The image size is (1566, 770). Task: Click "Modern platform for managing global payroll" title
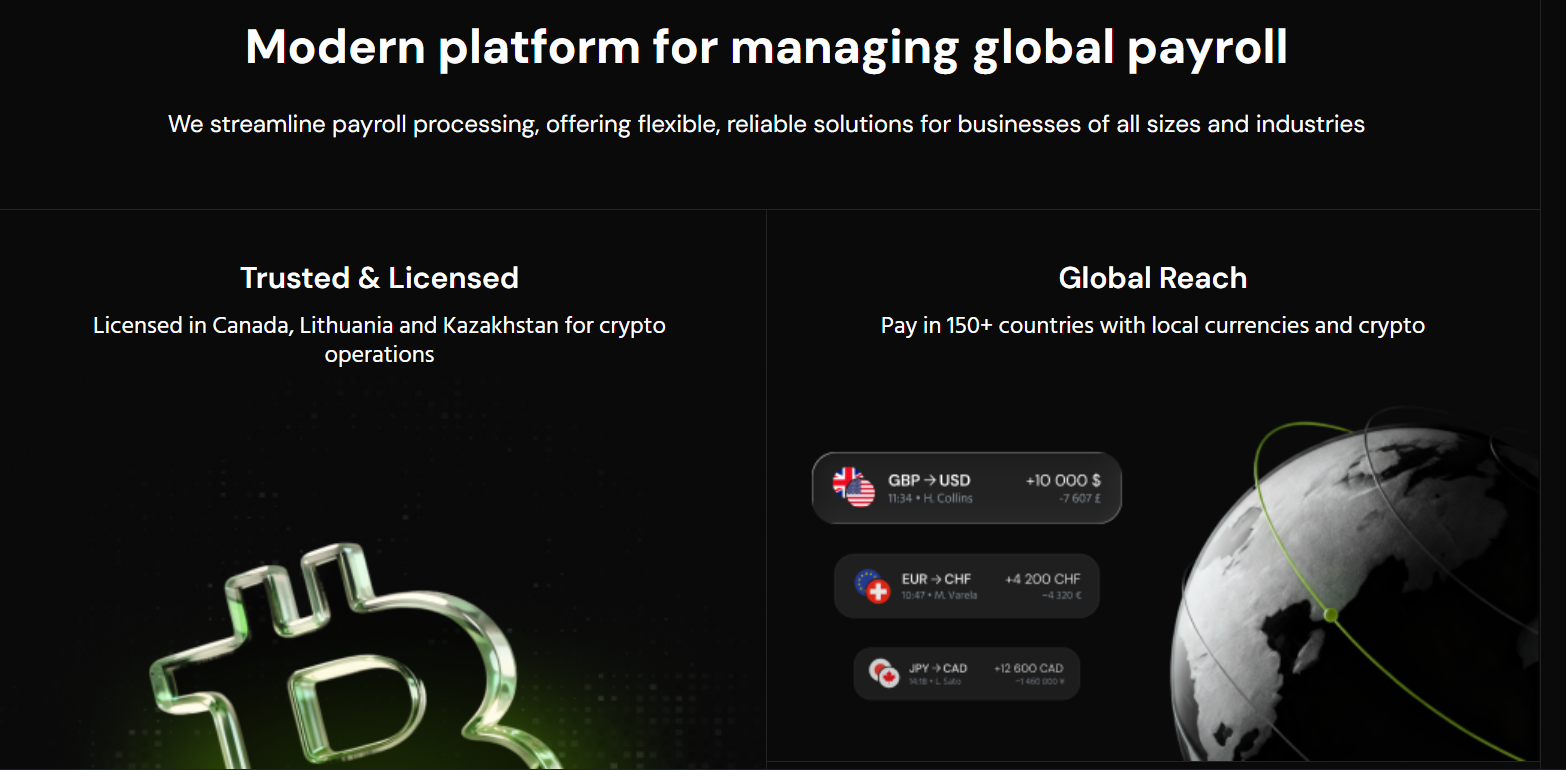point(766,47)
